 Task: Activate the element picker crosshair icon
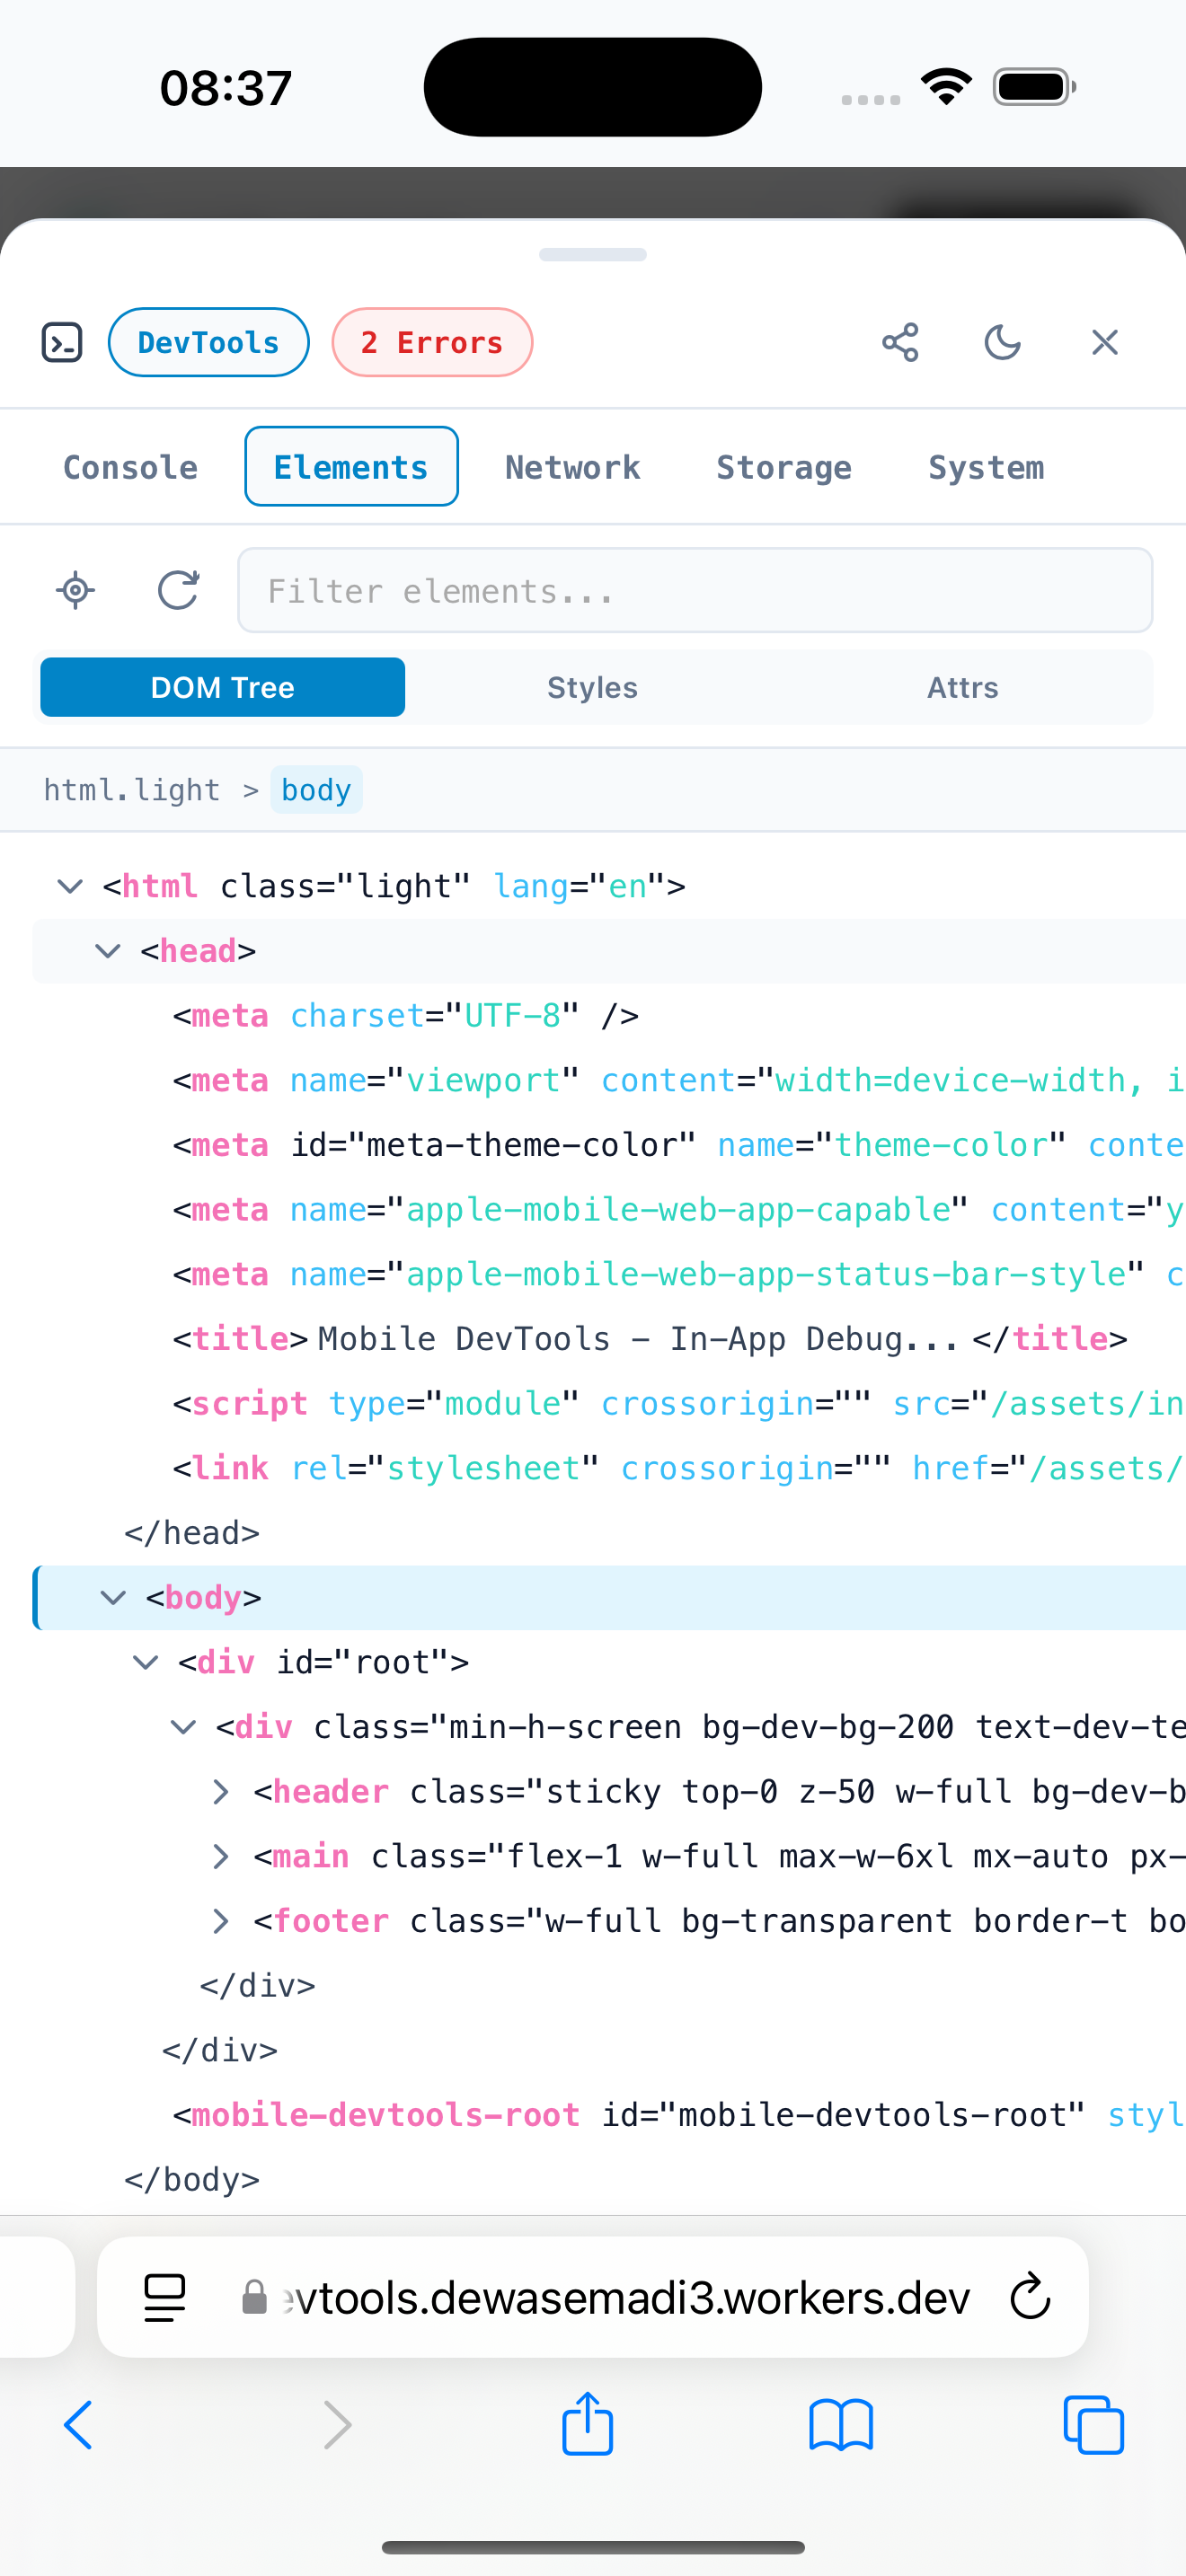click(76, 590)
